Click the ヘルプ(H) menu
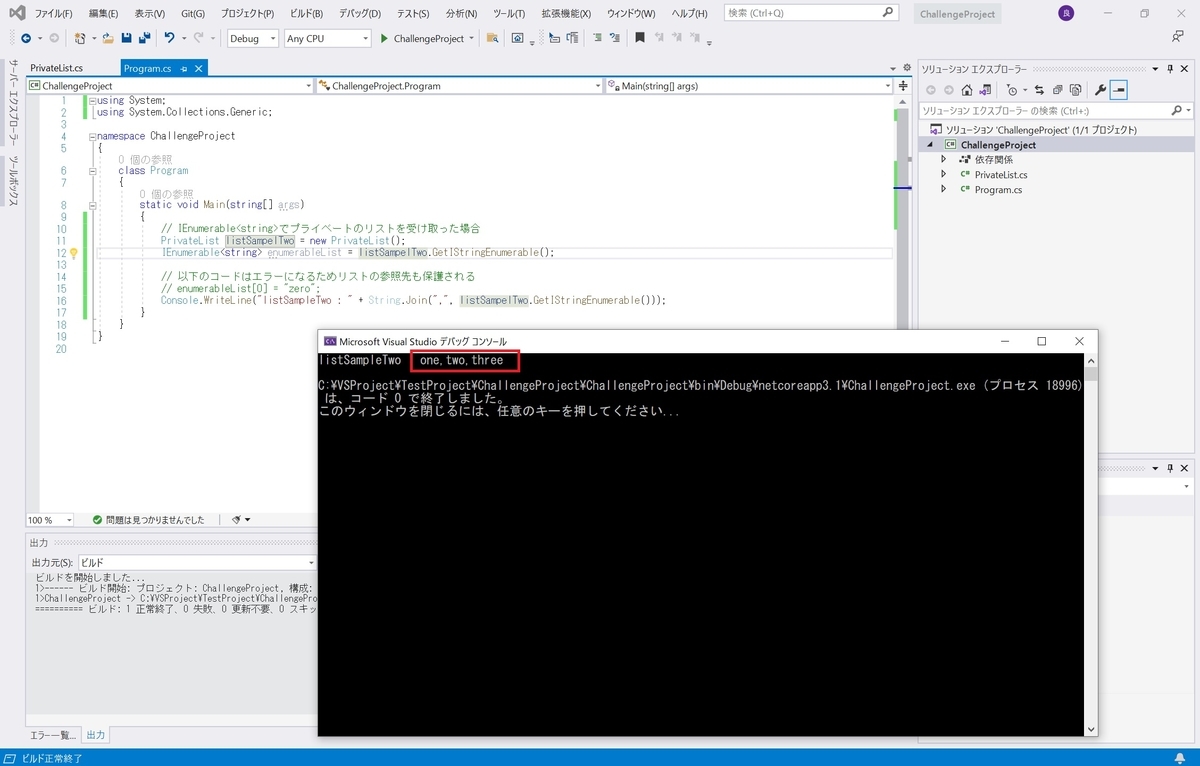1200x766 pixels. click(x=689, y=13)
